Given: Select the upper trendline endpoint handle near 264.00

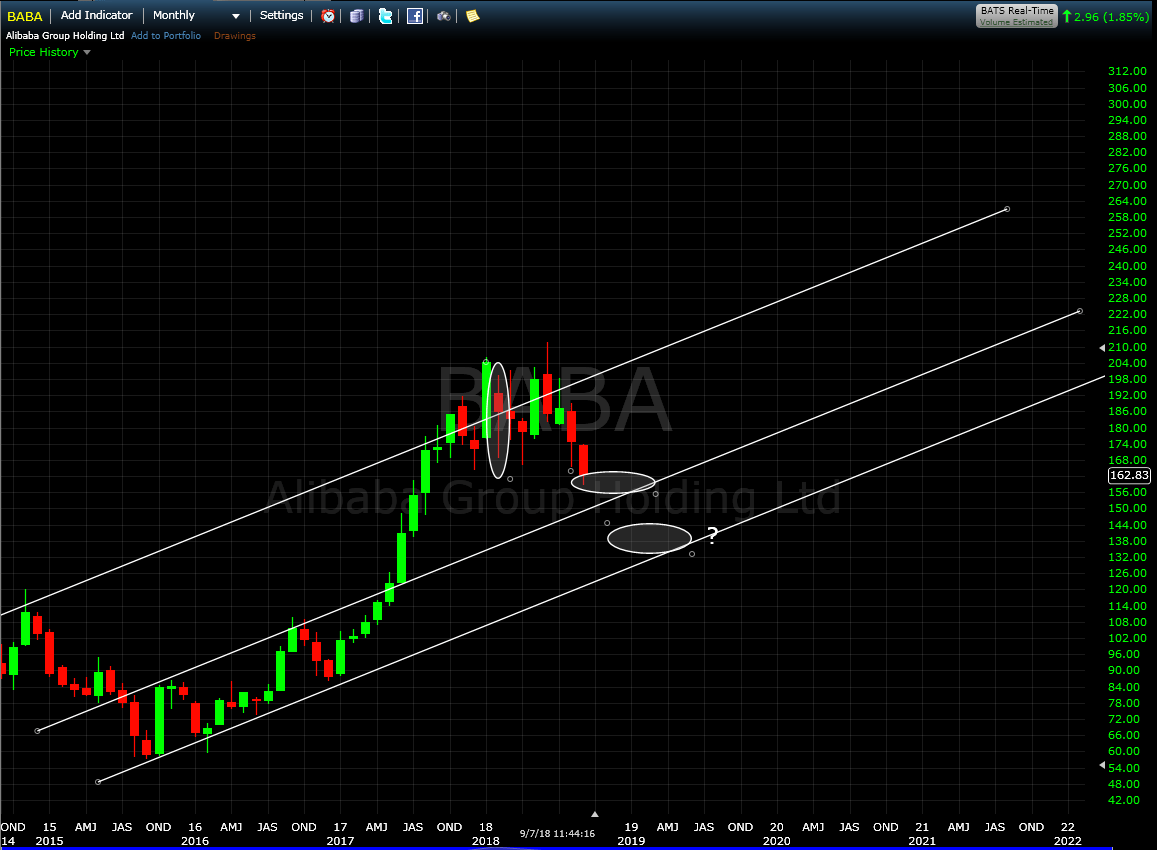Looking at the screenshot, I should pyautogui.click(x=1007, y=210).
